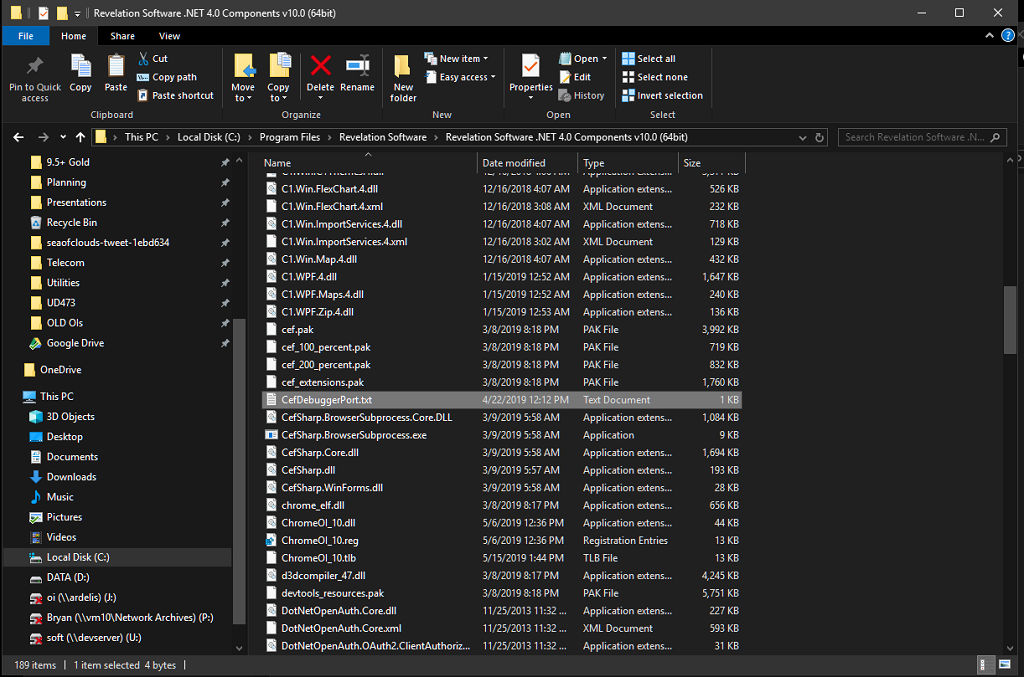Image resolution: width=1024 pixels, height=677 pixels.
Task: Click the navigation pane scrollbar thumb
Action: [239, 471]
